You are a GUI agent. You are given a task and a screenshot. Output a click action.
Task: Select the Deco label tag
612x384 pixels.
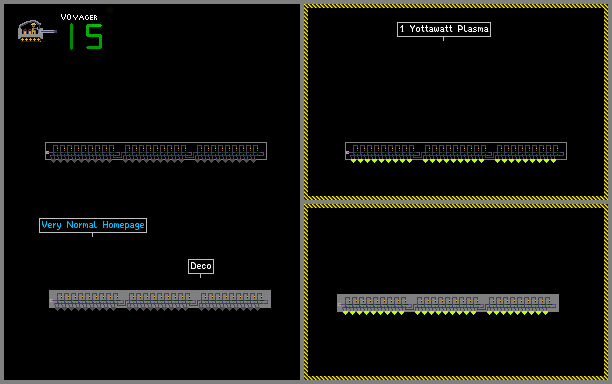tap(201, 266)
